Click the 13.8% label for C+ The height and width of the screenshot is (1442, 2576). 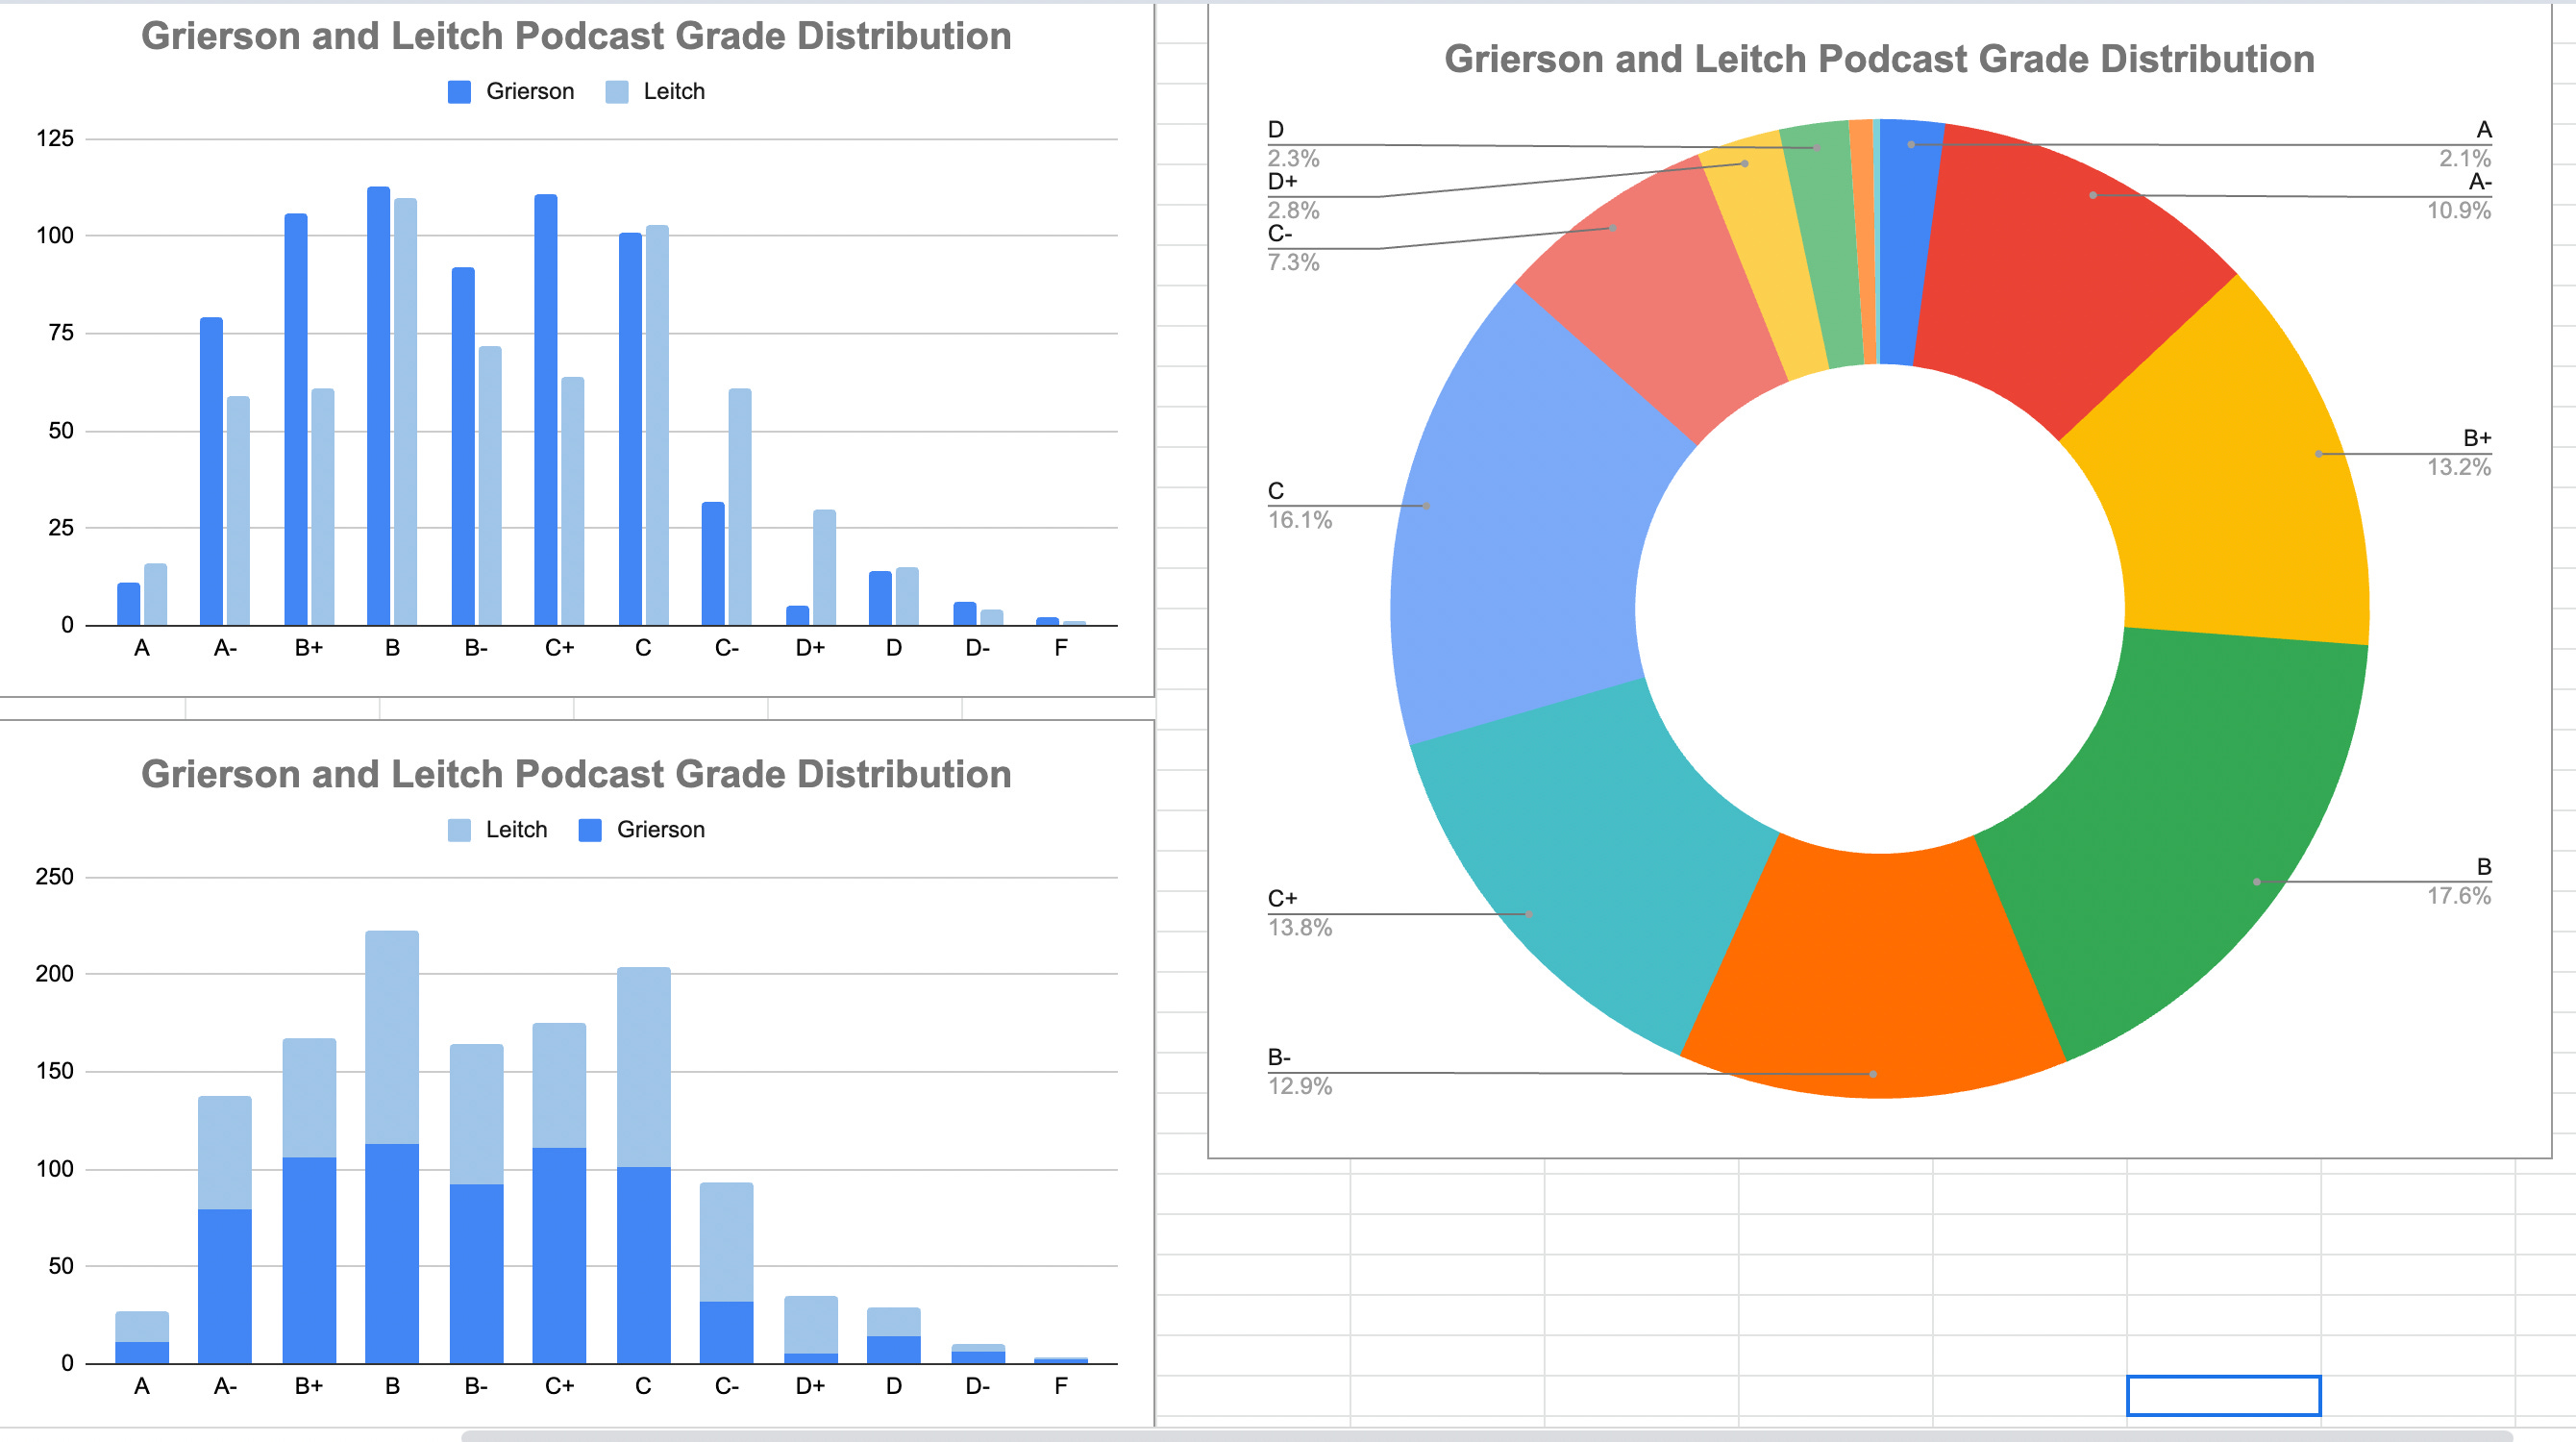click(1299, 927)
